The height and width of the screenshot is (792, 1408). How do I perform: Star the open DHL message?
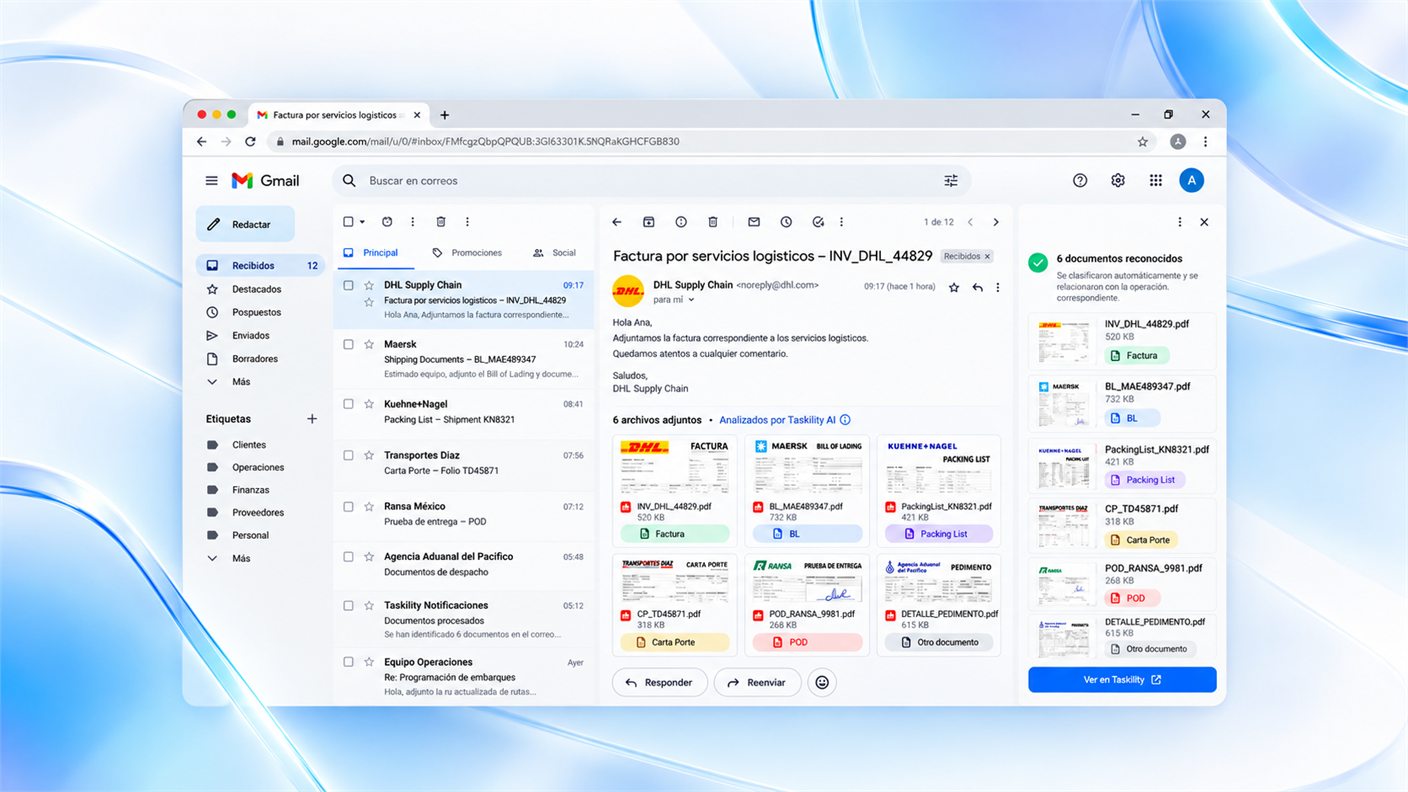[x=954, y=287]
